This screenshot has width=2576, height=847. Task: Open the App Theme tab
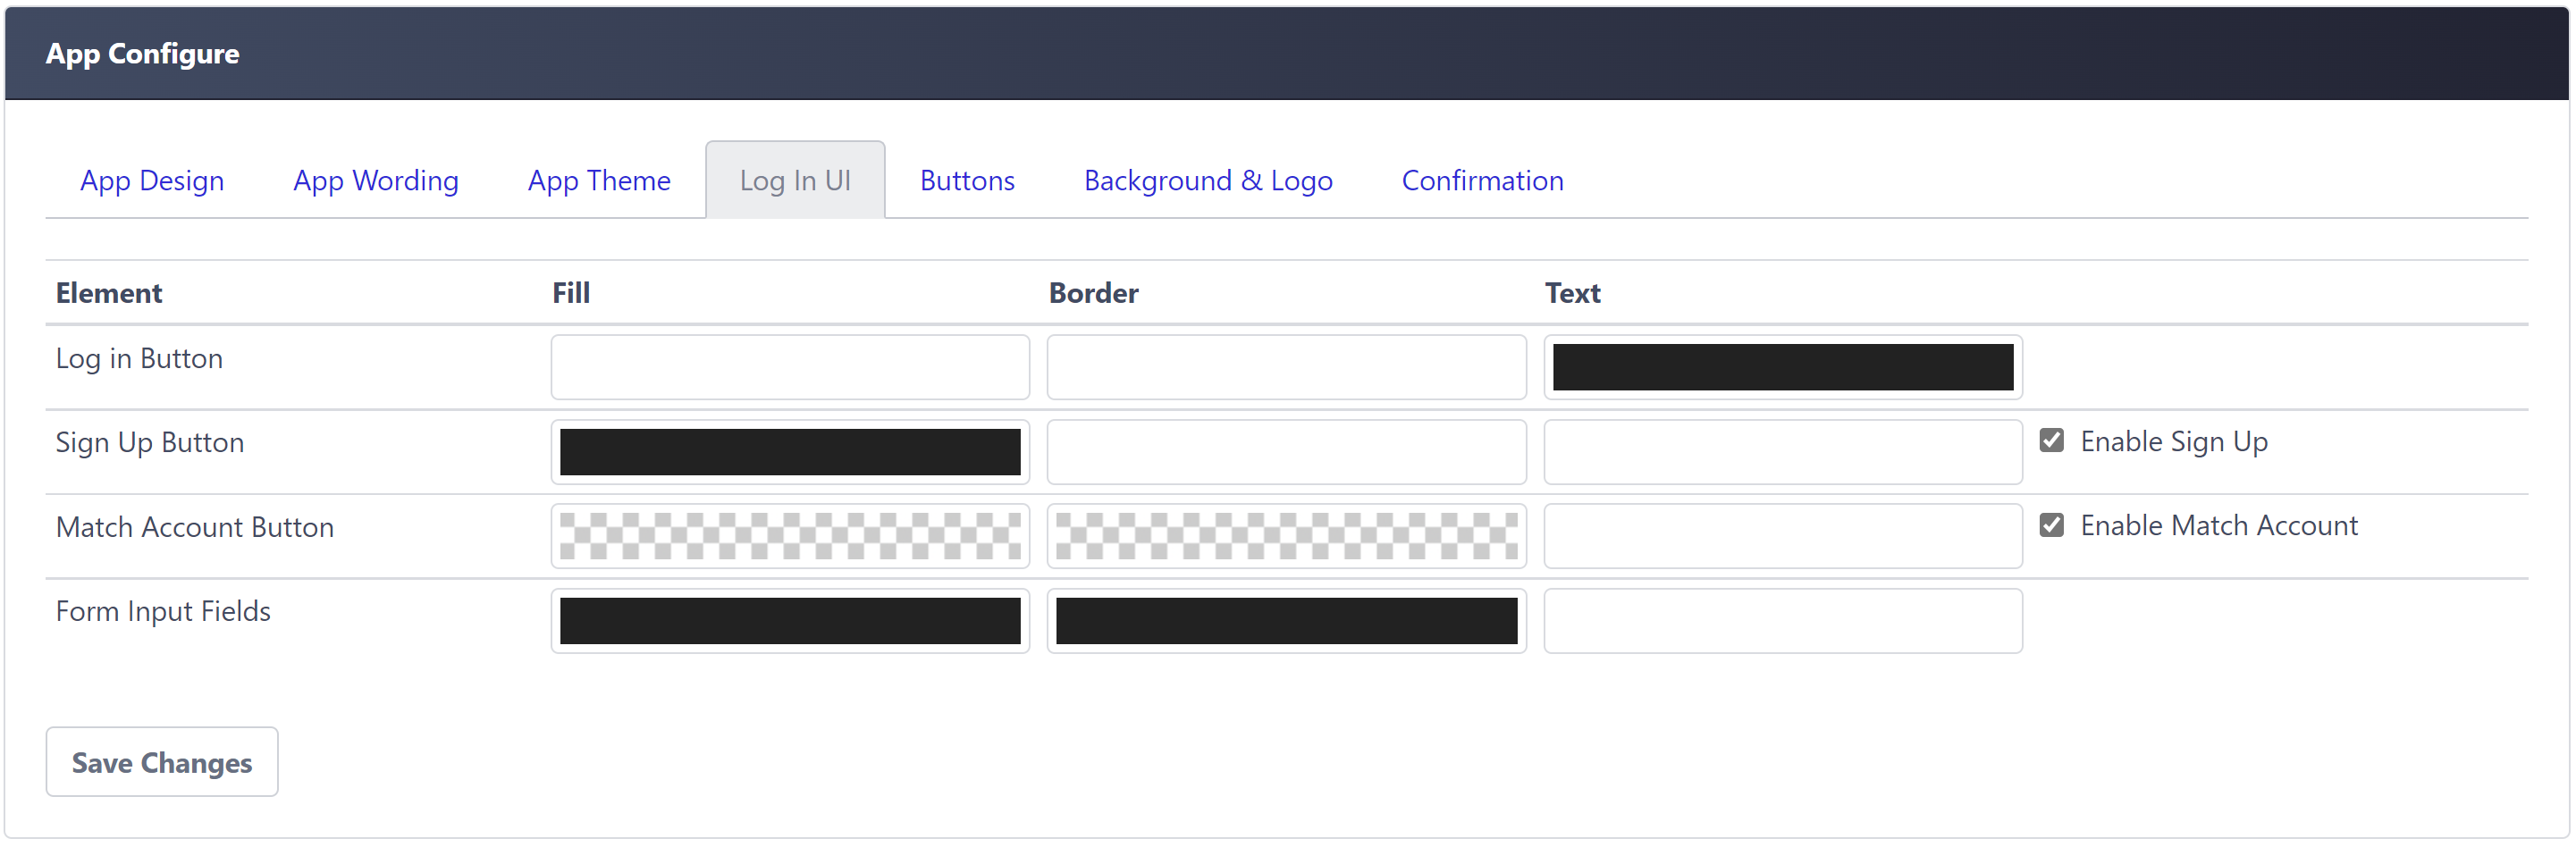click(599, 181)
